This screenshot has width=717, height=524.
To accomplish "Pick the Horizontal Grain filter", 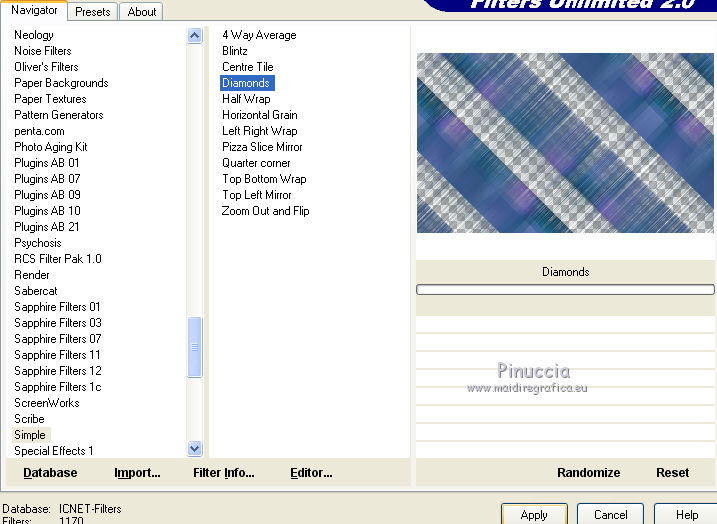I will [260, 115].
